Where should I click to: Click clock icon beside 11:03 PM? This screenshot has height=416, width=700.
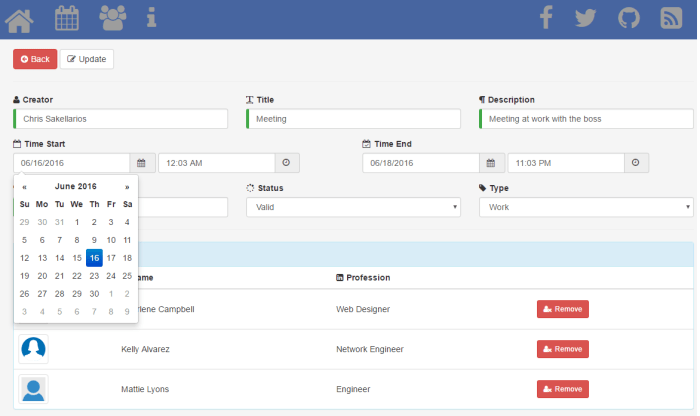click(x=636, y=163)
